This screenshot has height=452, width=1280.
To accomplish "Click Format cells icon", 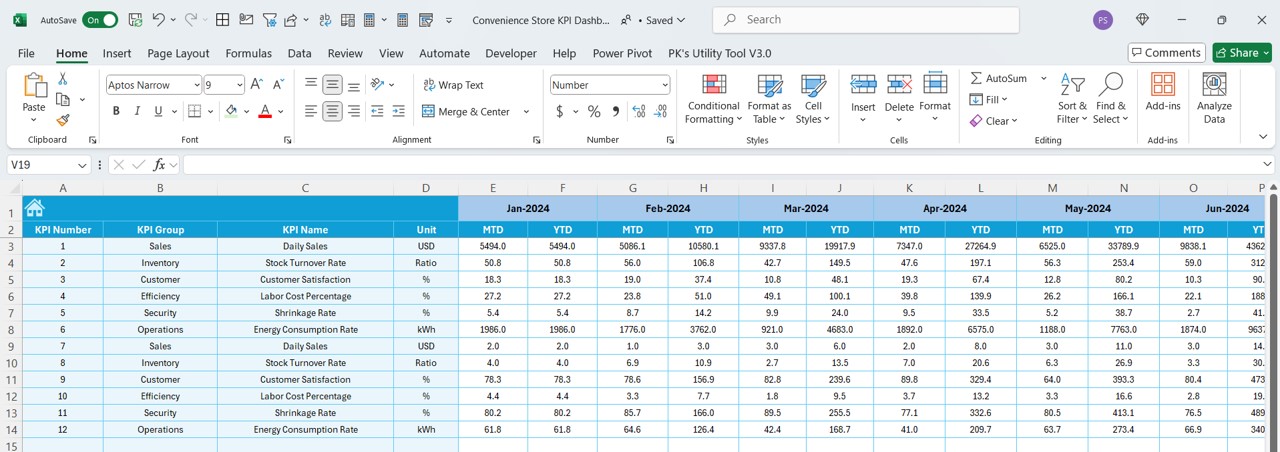I will click(x=935, y=85).
